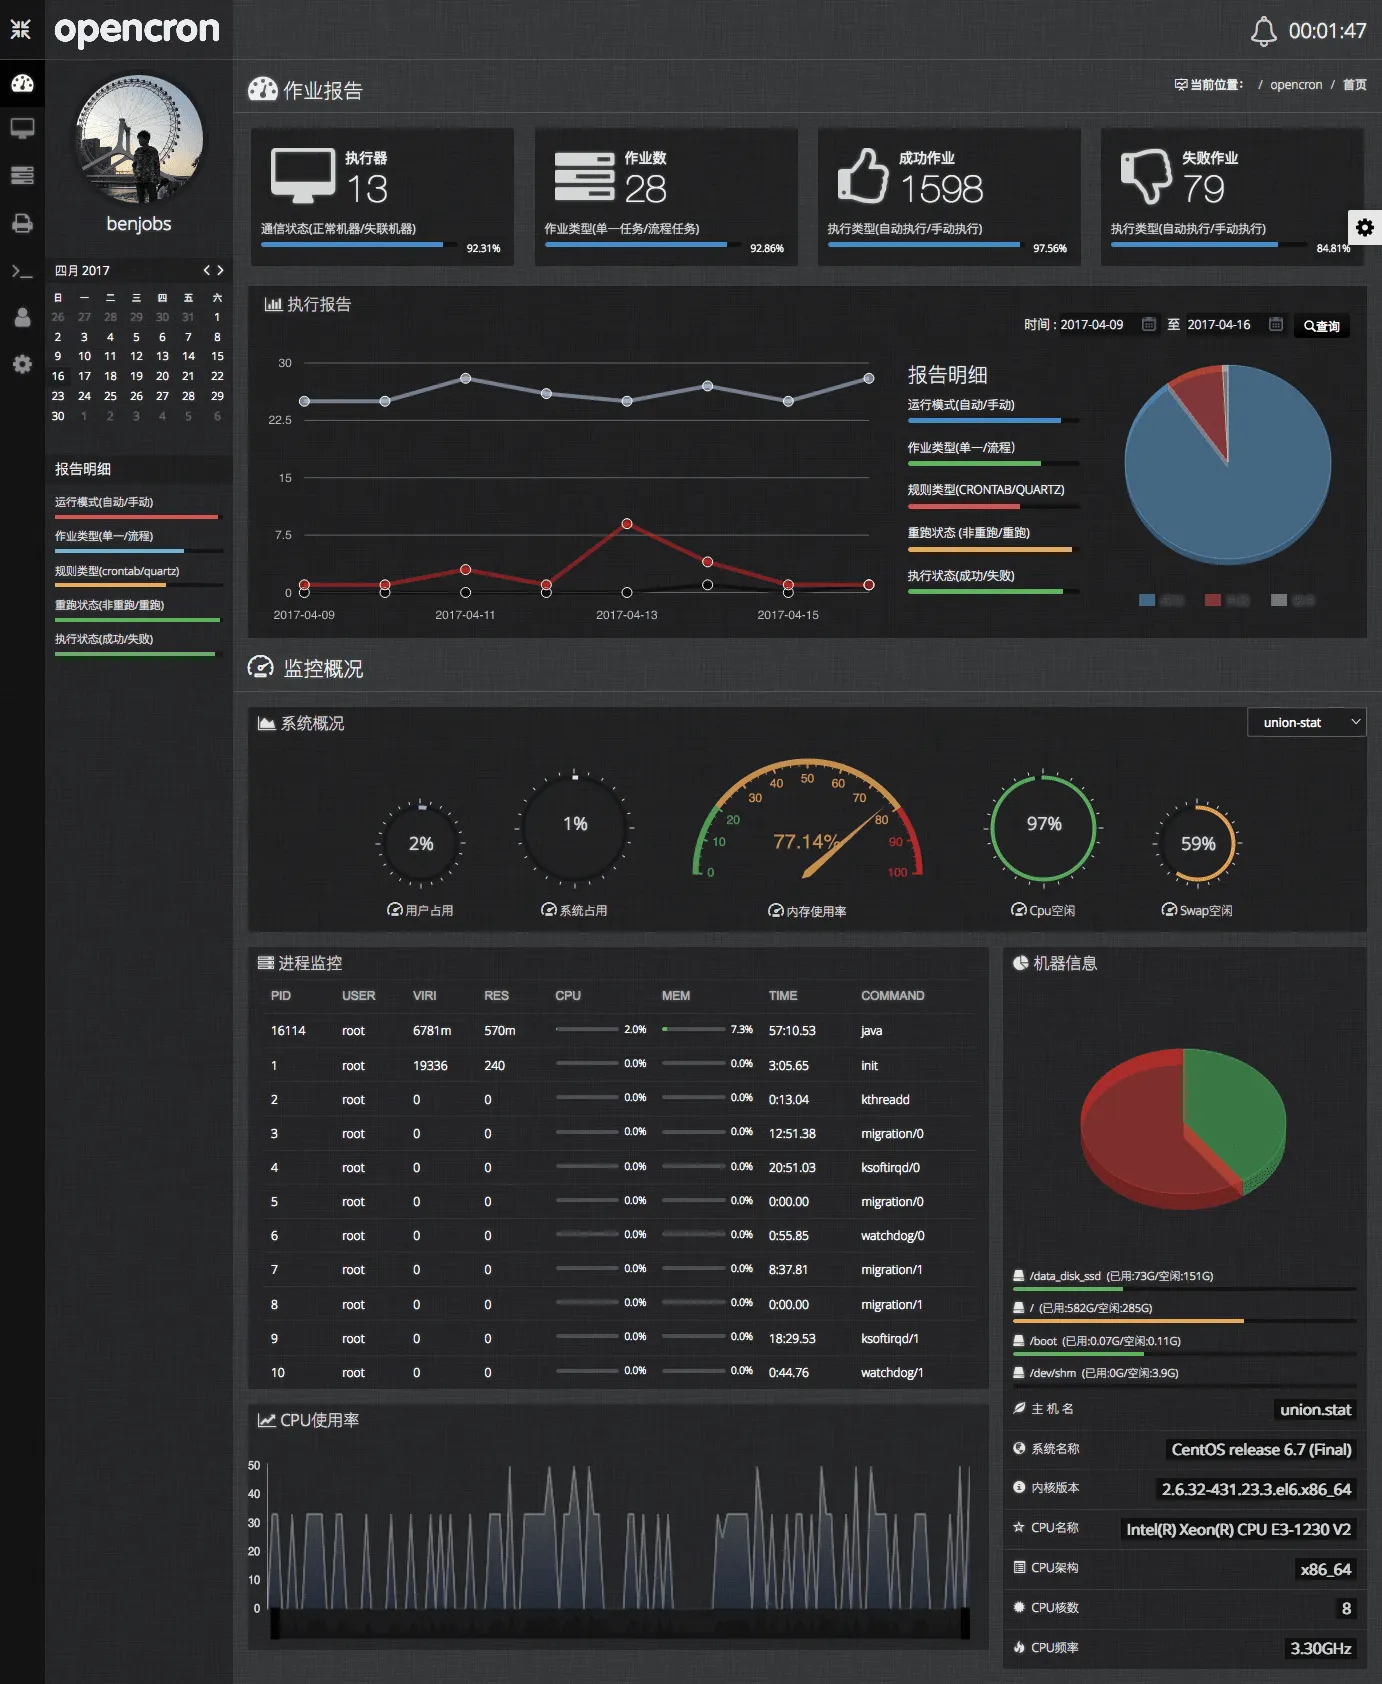Image resolution: width=1382 pixels, height=1684 pixels.
Task: Click the 查询 search button
Action: click(1322, 326)
